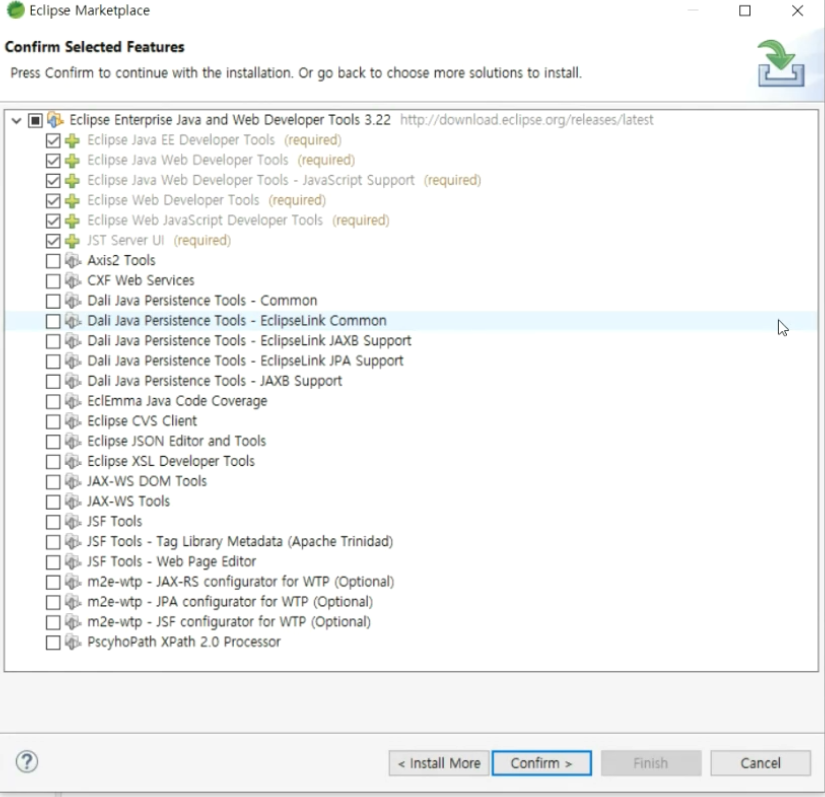Enable the Axis2 Tools checkbox
Viewport: 825px width, 797px height.
(53, 261)
